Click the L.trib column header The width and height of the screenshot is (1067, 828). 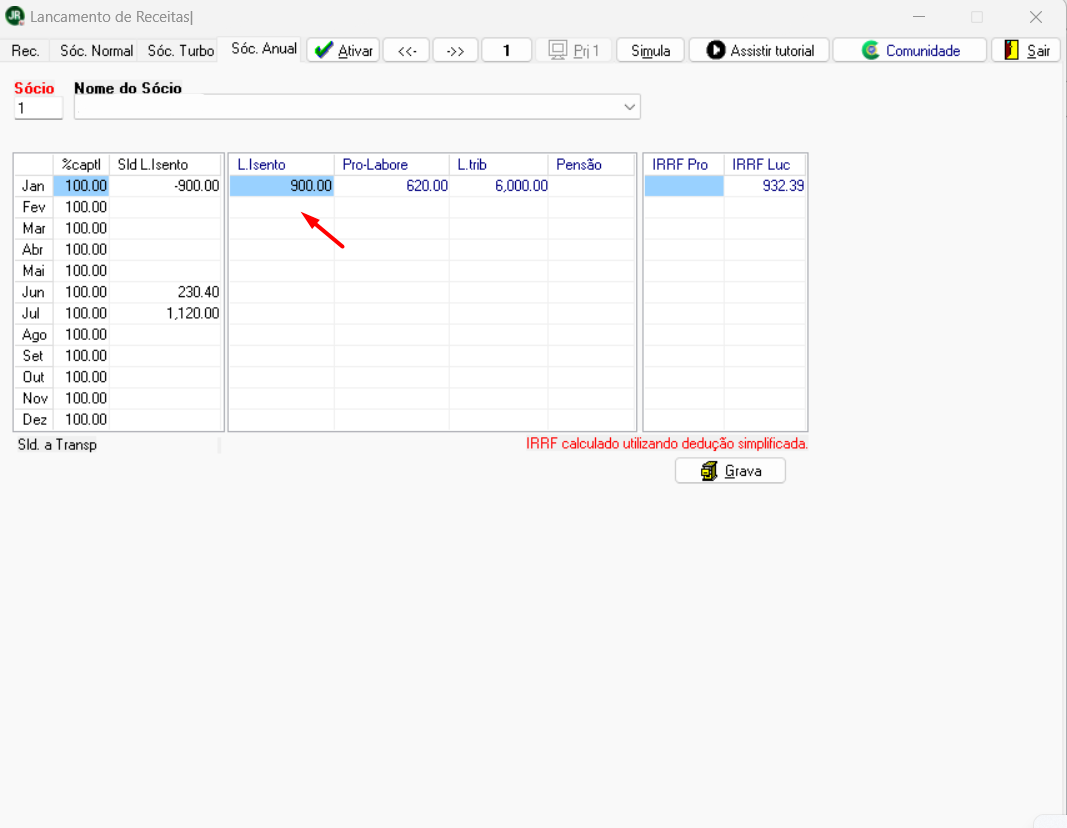point(498,165)
